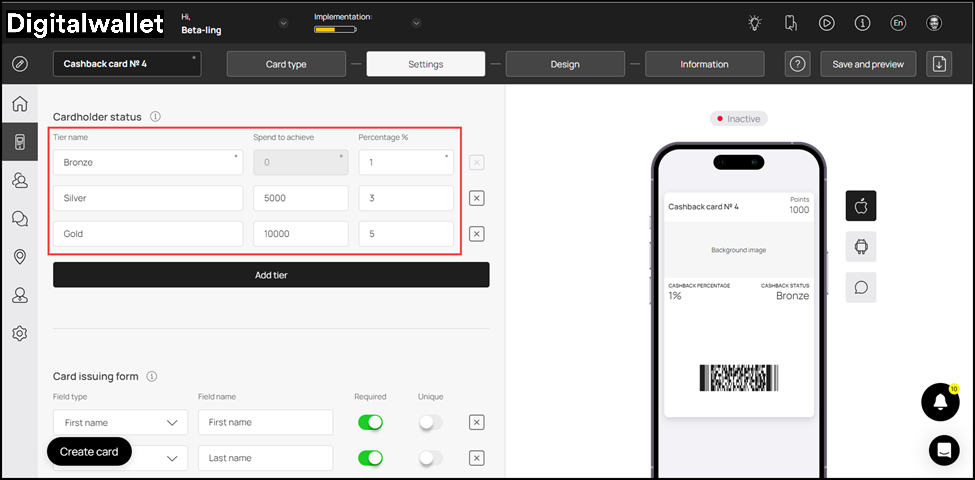Toggle Required switch for First name
The image size is (975, 480).
tap(370, 423)
